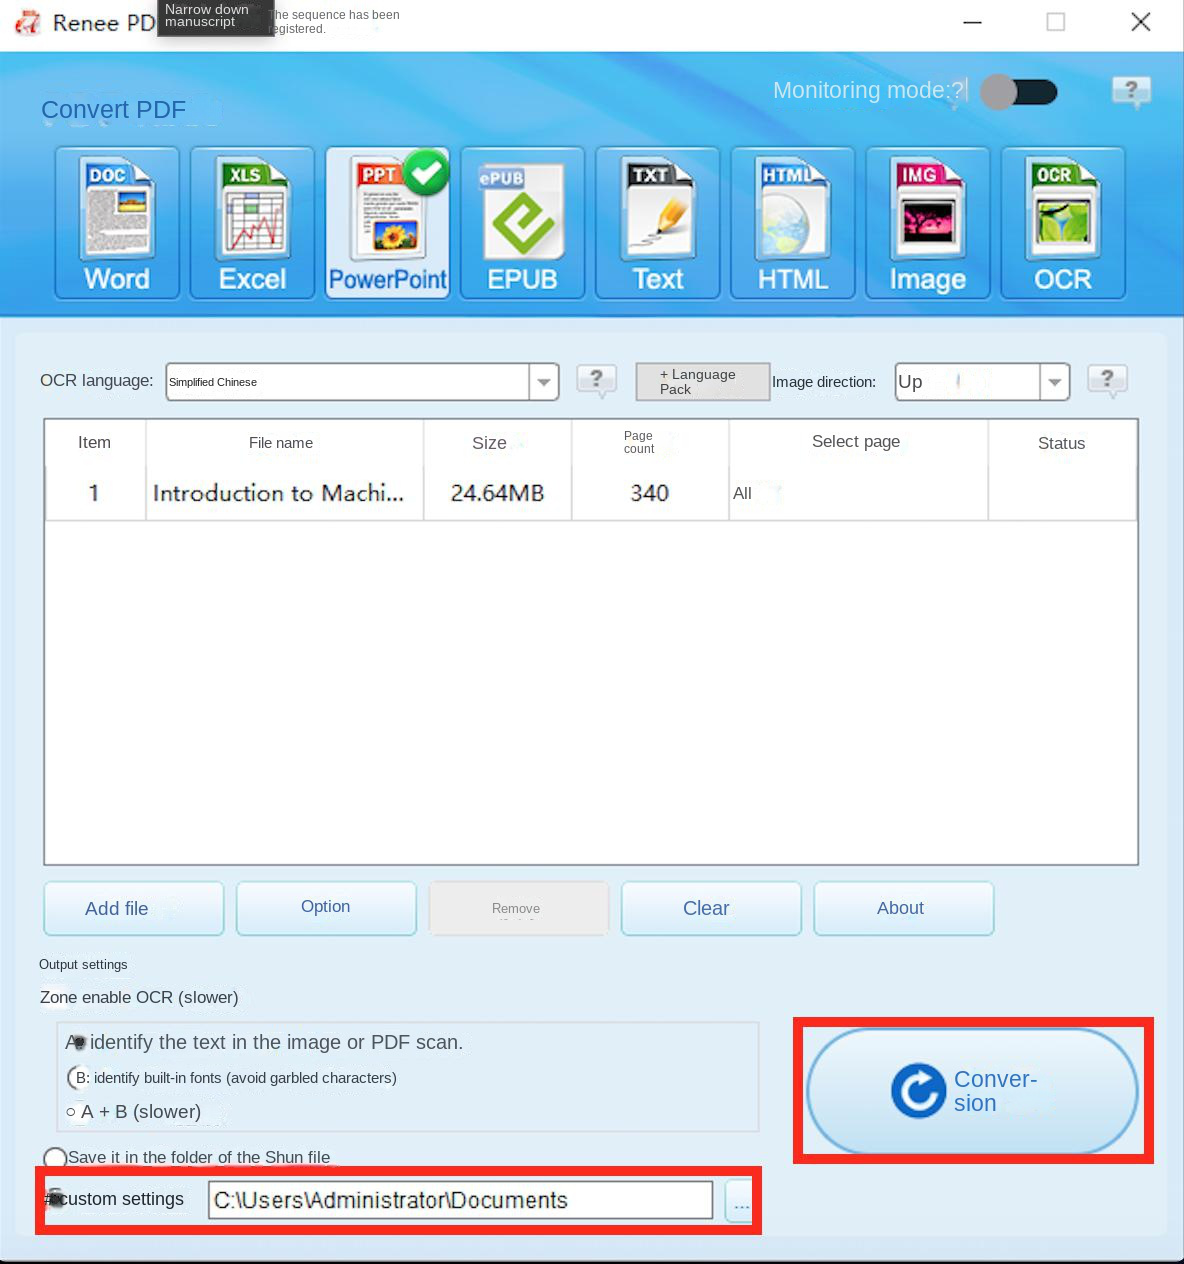Choose the Image output format icon

[x=927, y=222]
